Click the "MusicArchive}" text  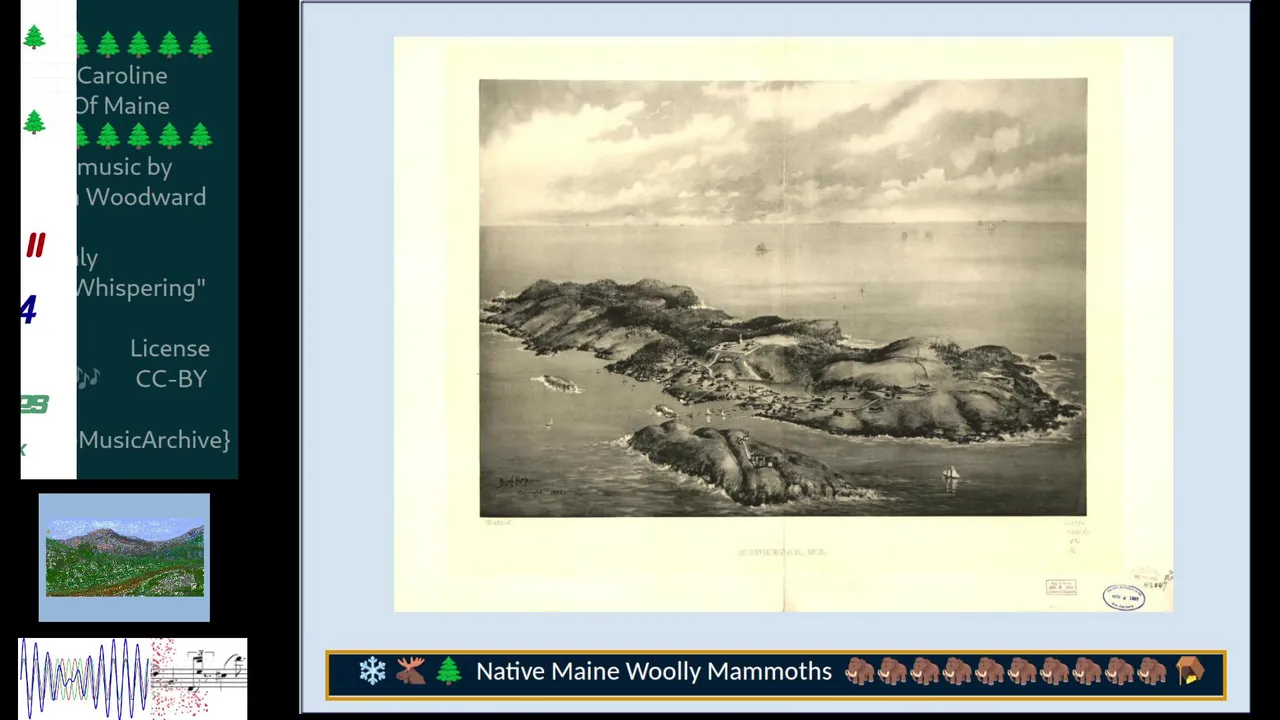click(155, 440)
